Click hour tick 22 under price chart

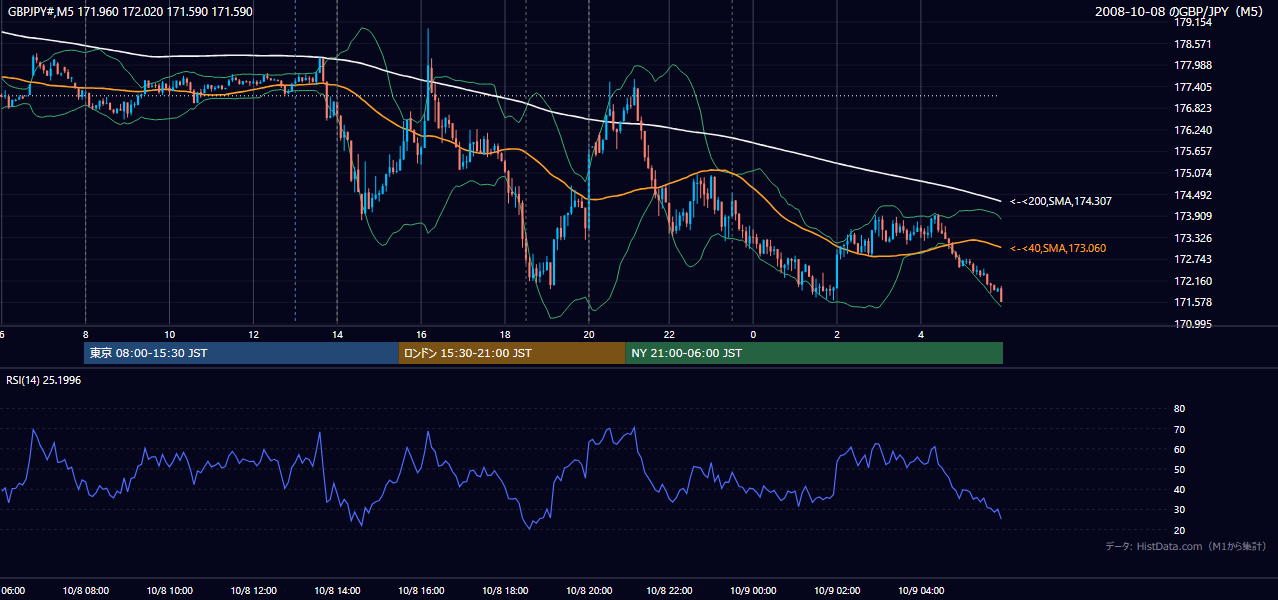670,334
